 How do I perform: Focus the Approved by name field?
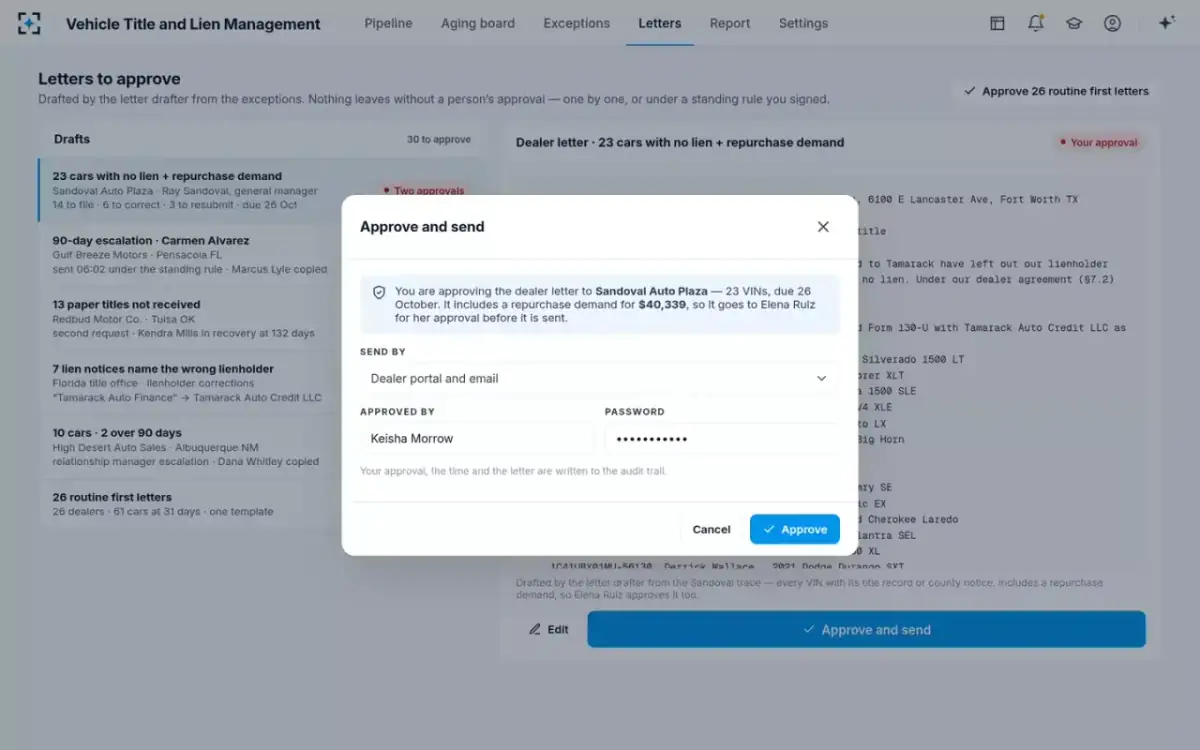477,439
